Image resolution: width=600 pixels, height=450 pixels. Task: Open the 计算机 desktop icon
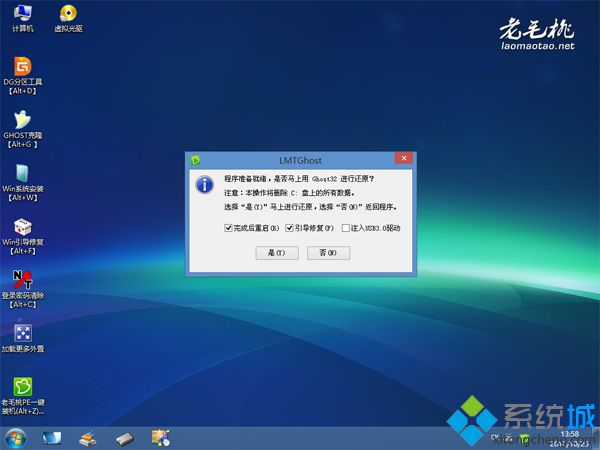tap(23, 18)
